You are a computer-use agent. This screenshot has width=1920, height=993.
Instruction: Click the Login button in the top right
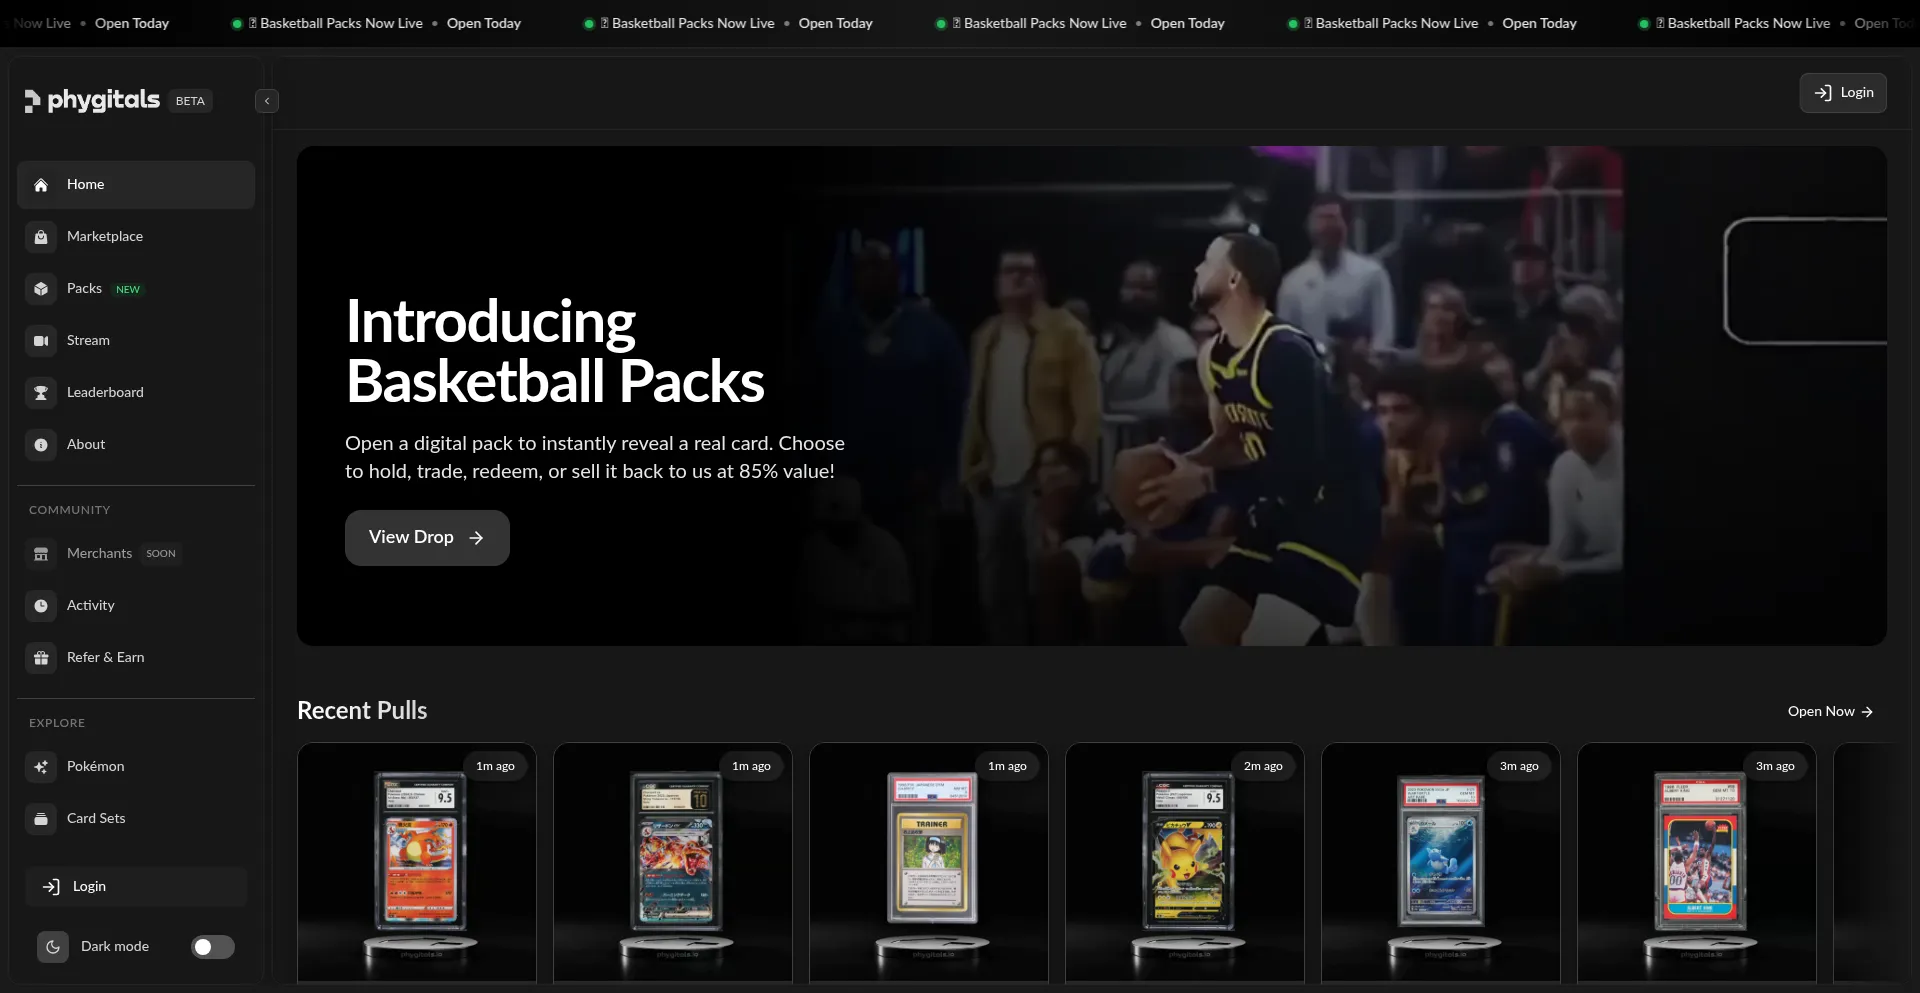pyautogui.click(x=1842, y=93)
